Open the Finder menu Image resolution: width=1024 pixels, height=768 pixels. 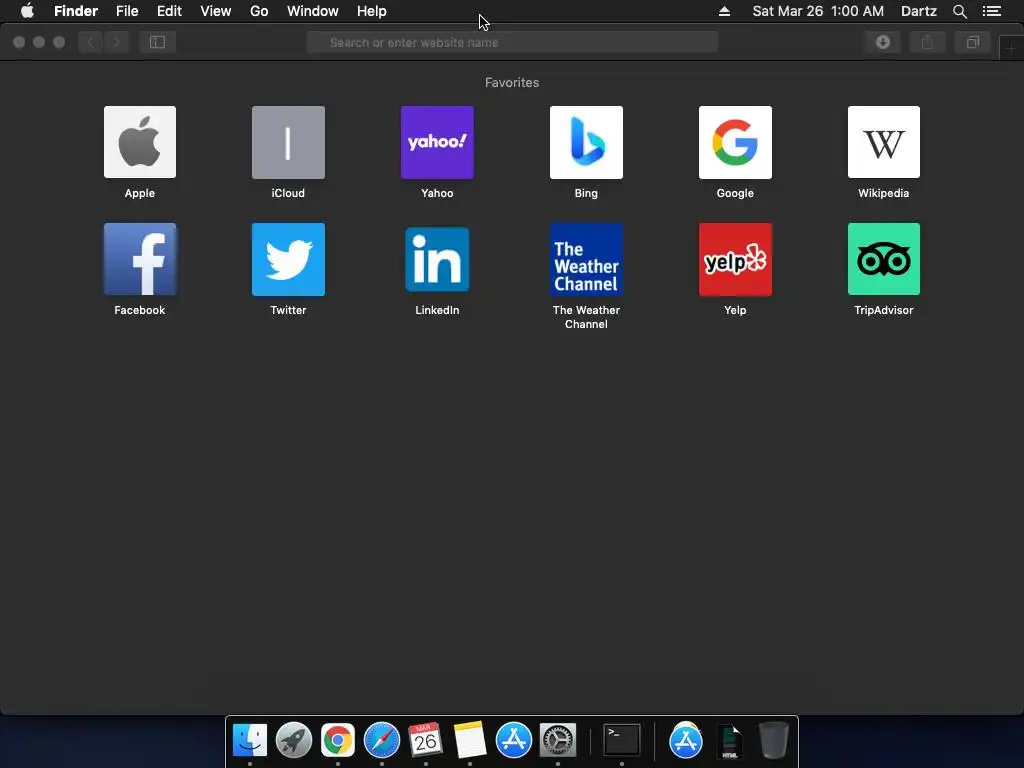[x=76, y=11]
